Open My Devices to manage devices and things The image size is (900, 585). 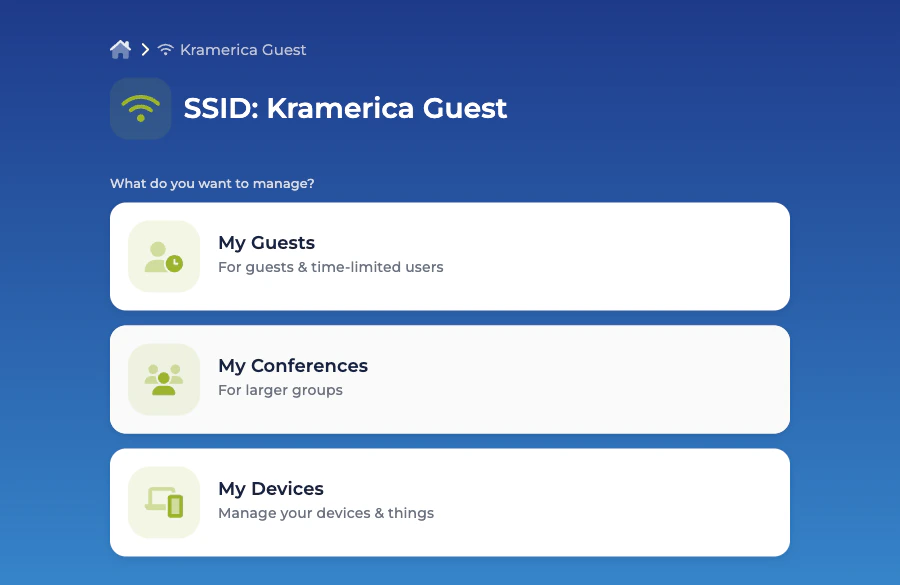450,502
